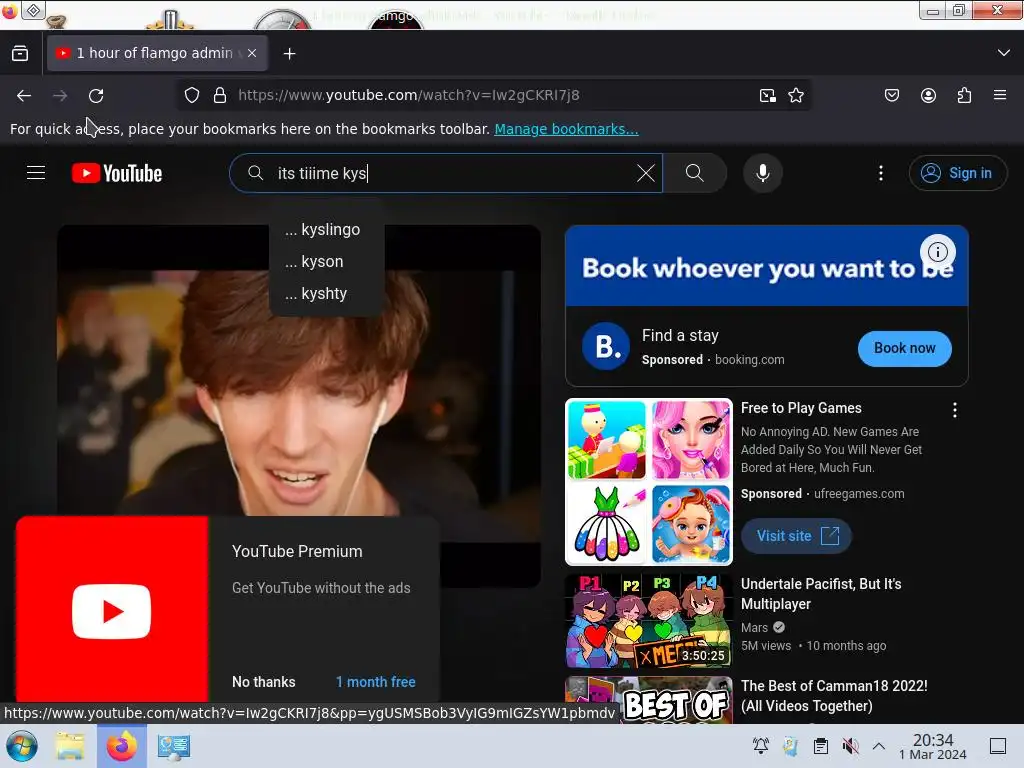Click the video player frame
Screen dimensions: 1024x768
(x=298, y=406)
